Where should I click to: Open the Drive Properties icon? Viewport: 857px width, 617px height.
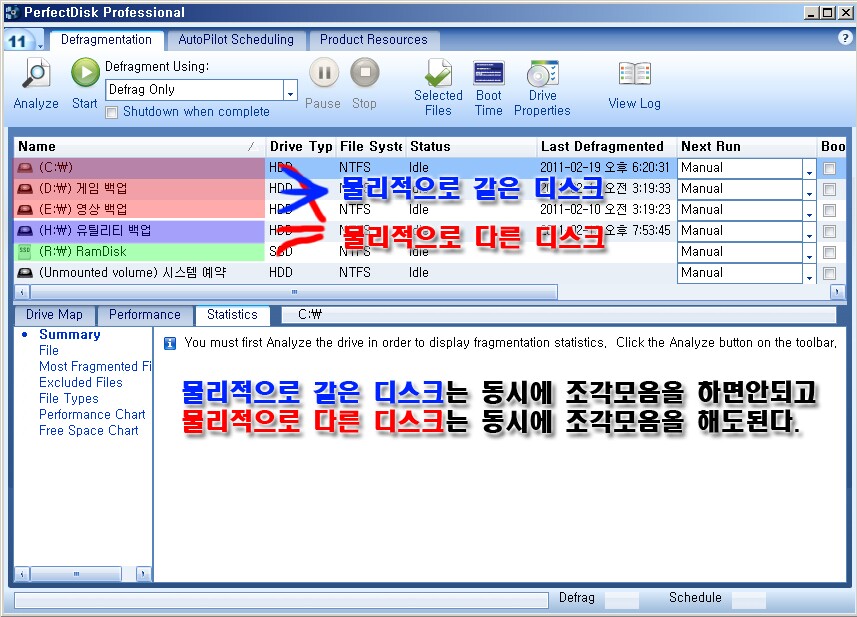[x=542, y=74]
